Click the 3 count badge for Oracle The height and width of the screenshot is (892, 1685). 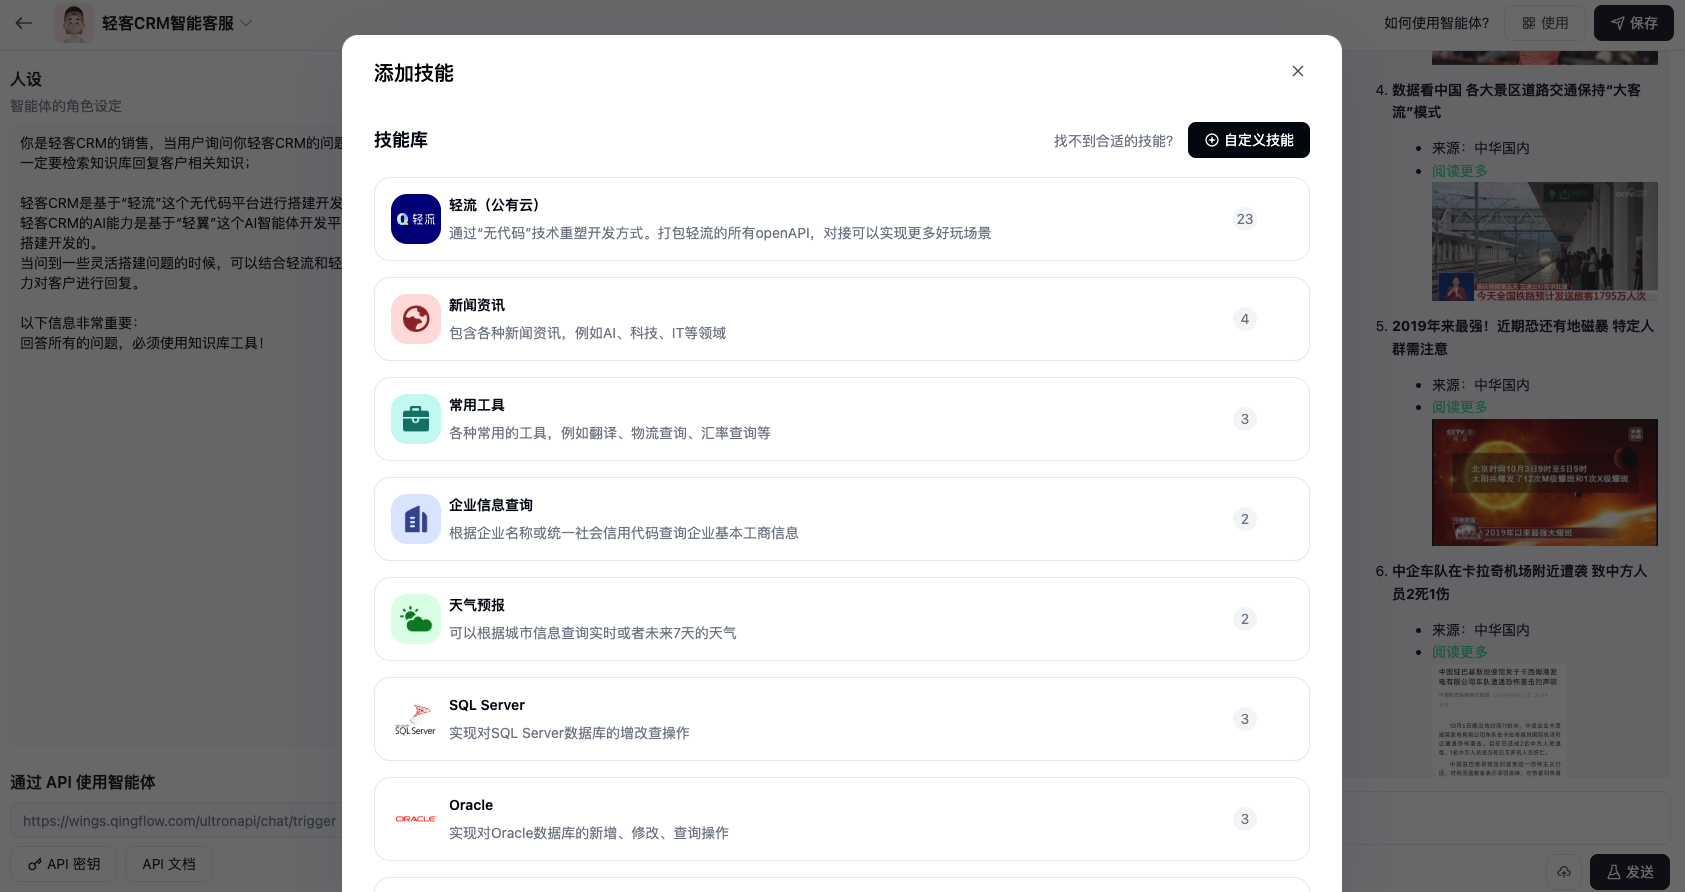coord(1245,819)
